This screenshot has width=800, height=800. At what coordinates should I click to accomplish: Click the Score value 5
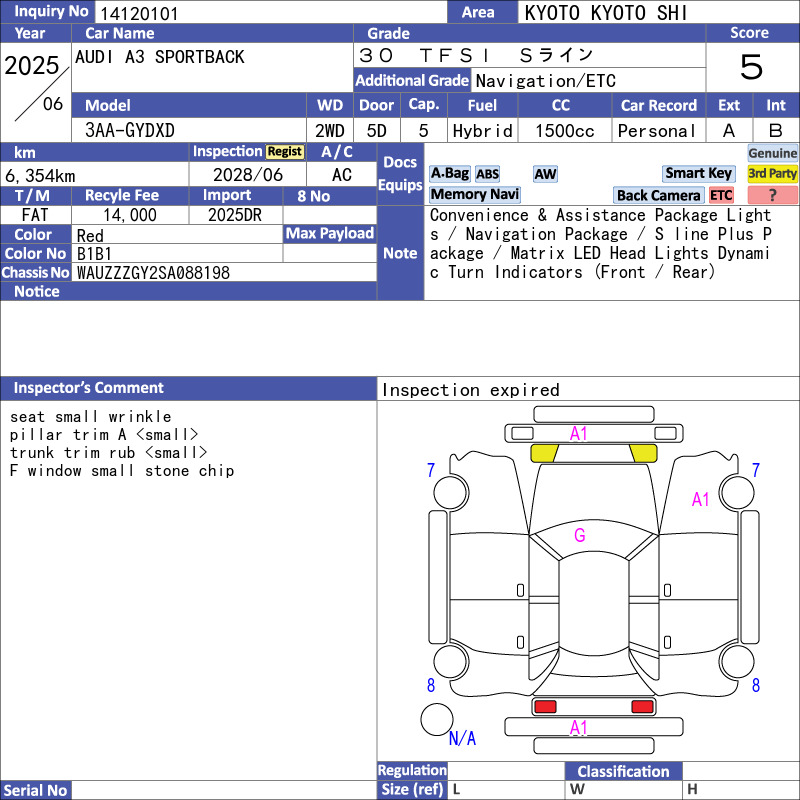(x=751, y=67)
